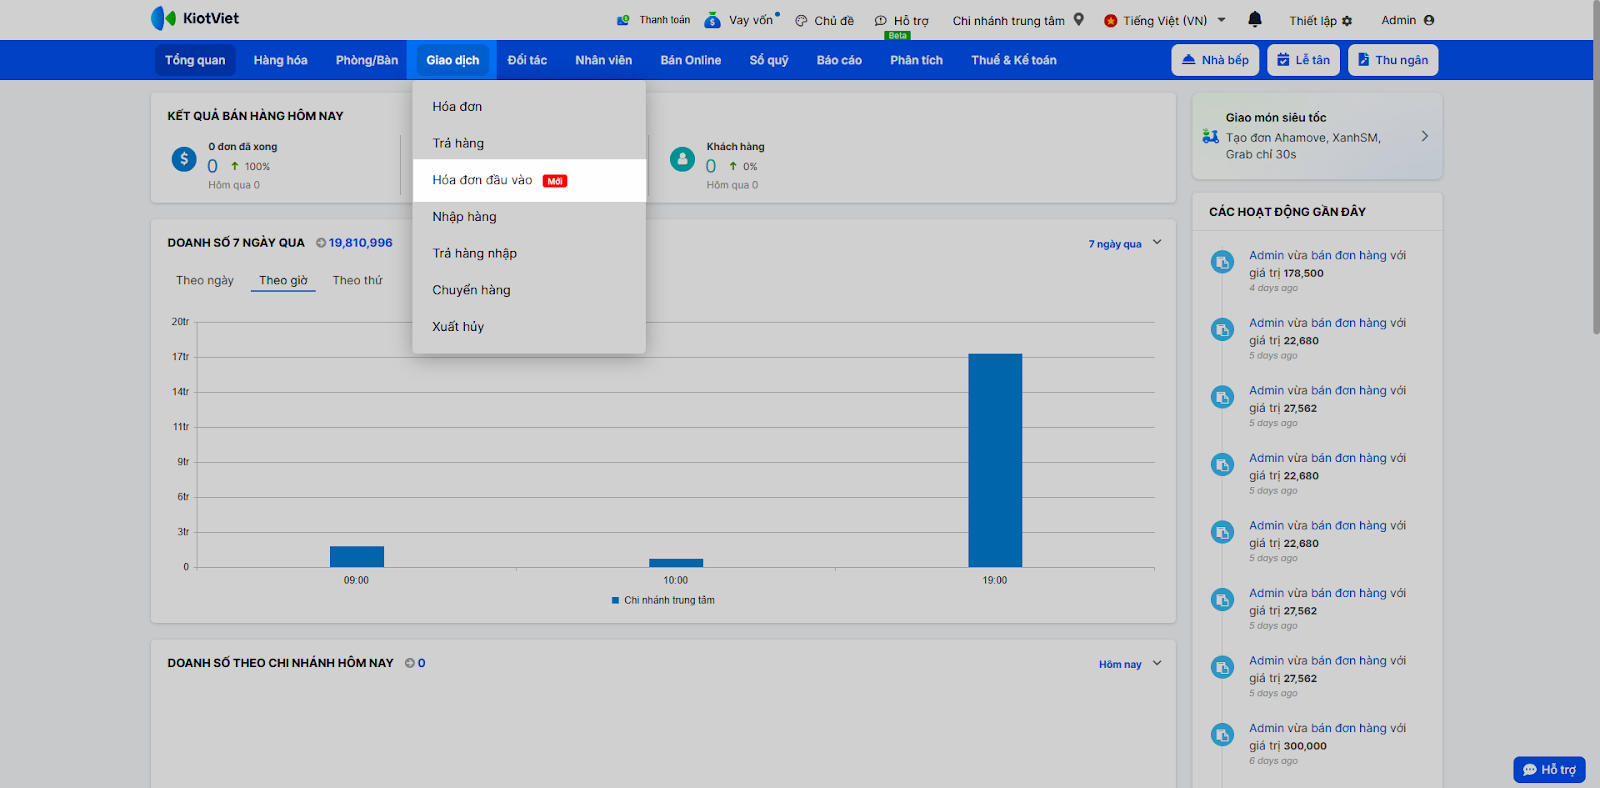Open the floating Hỗ trợ chat button
The height and width of the screenshot is (788, 1600).
pos(1549,770)
